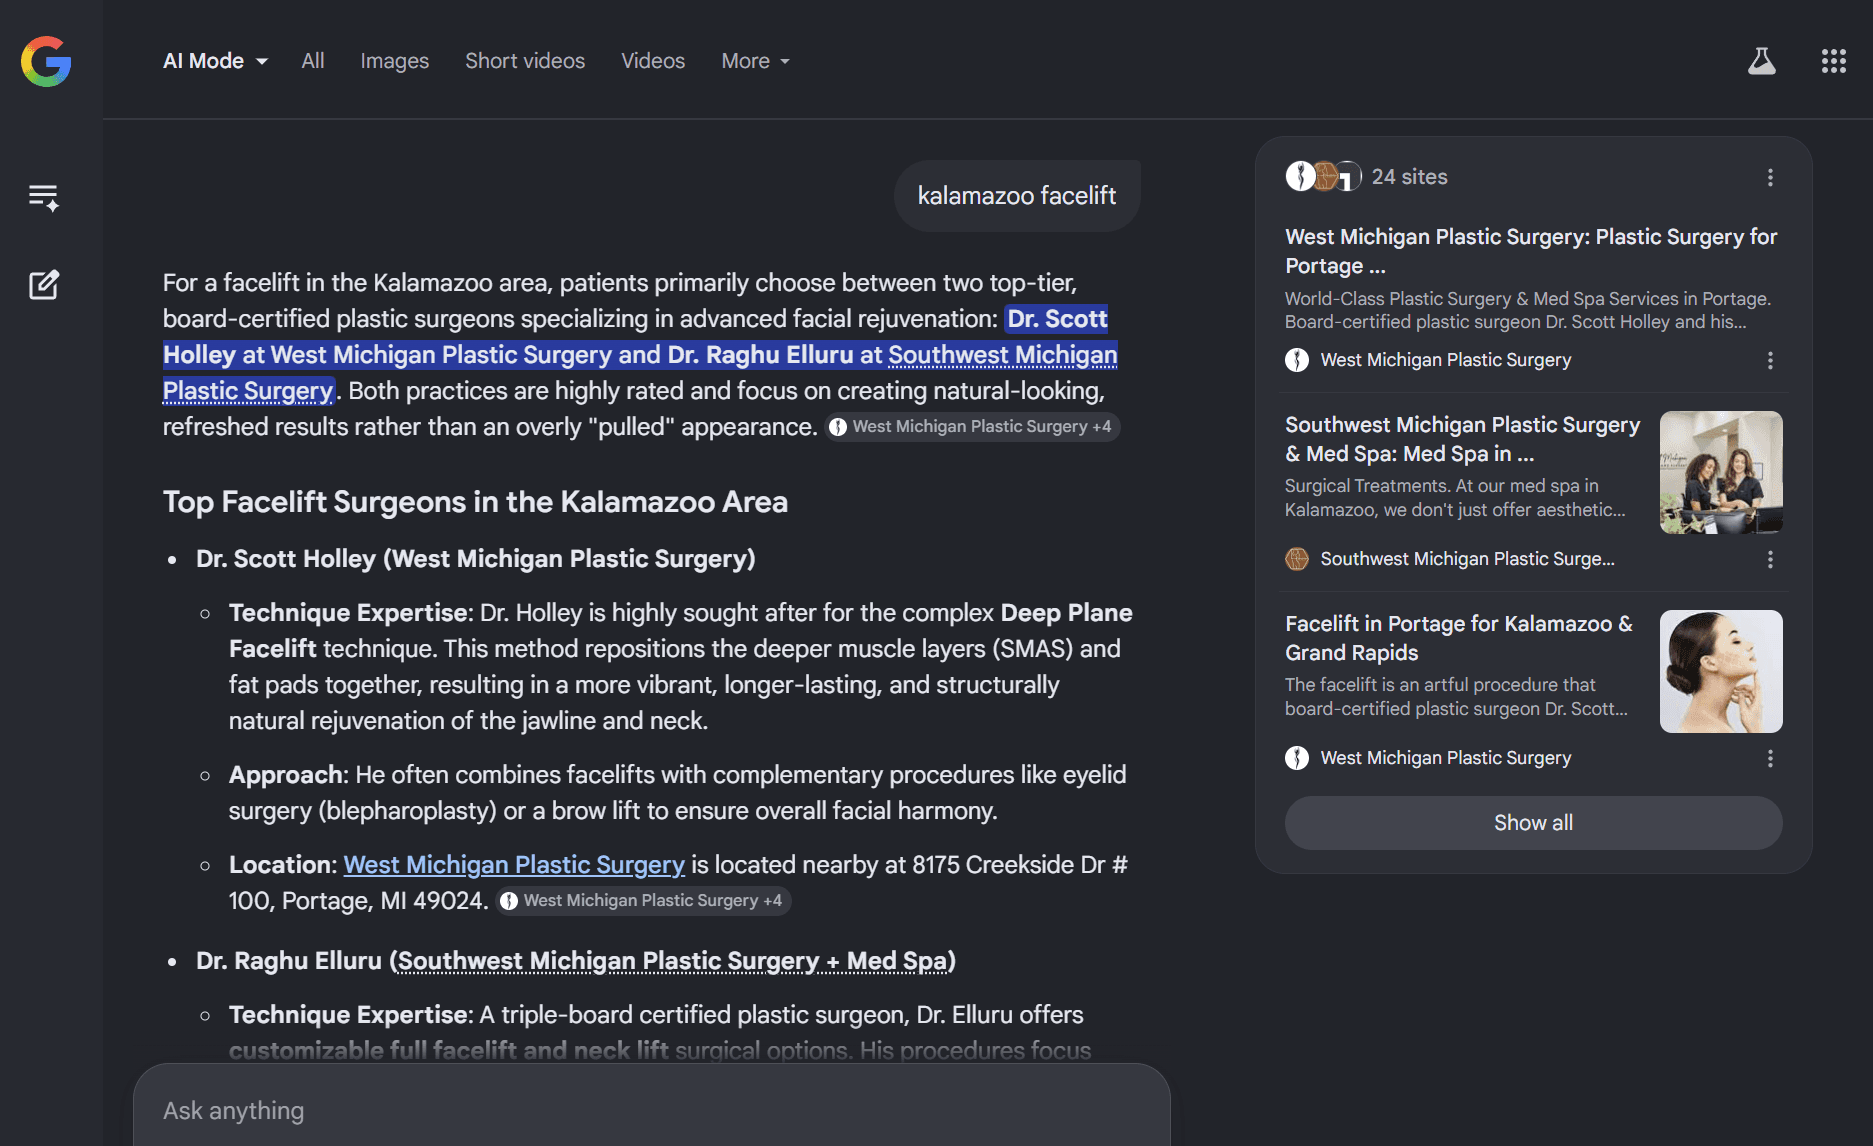The width and height of the screenshot is (1873, 1146).
Task: Open more options for first West Michigan Plastic Surgery source
Action: pos(1770,360)
